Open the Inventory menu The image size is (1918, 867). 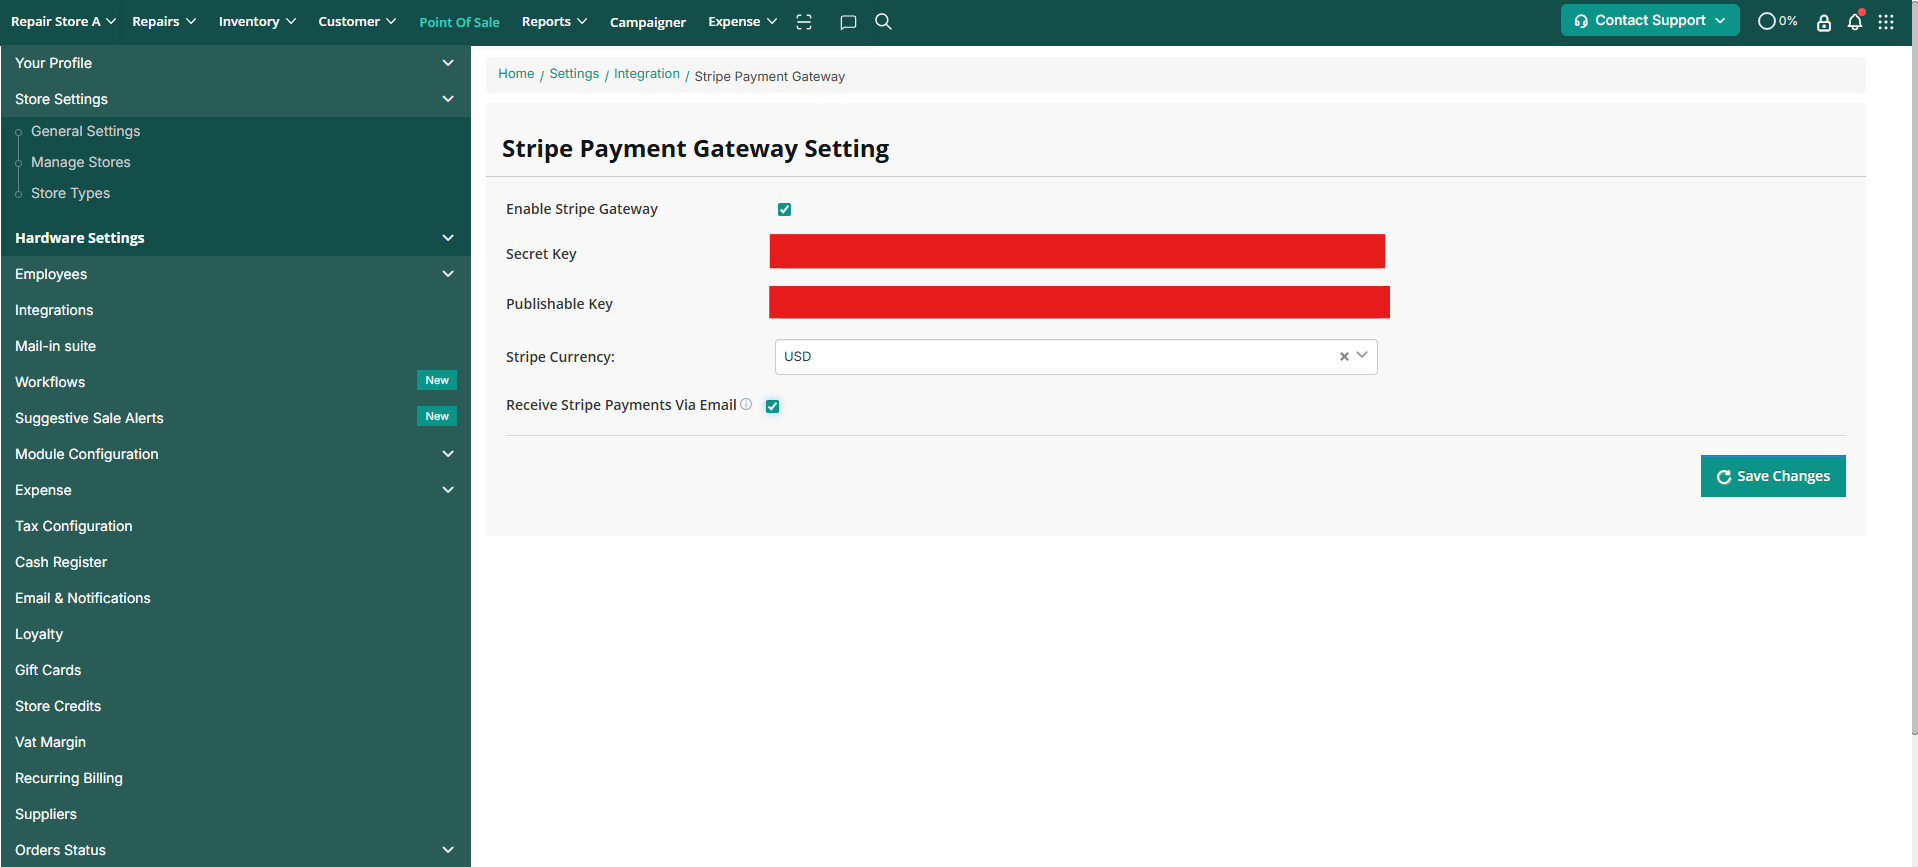257,22
